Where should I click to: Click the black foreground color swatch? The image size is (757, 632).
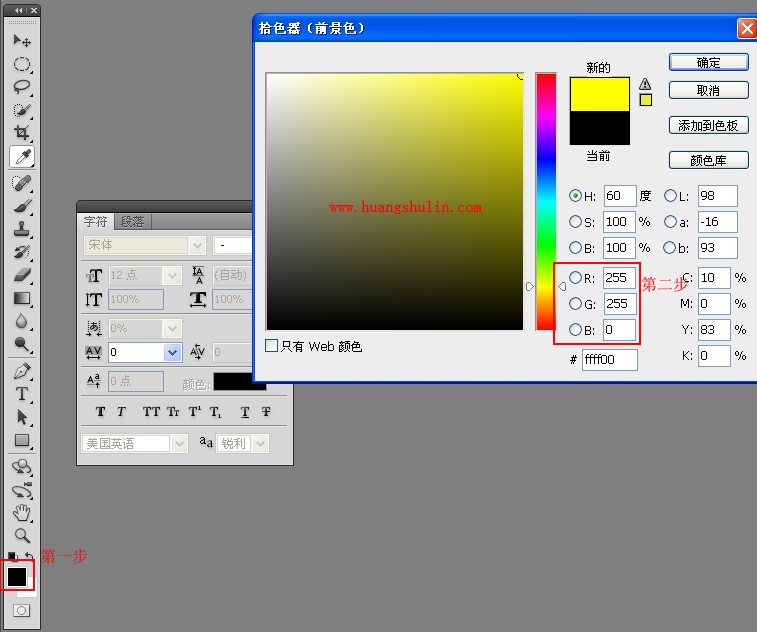coord(17,577)
